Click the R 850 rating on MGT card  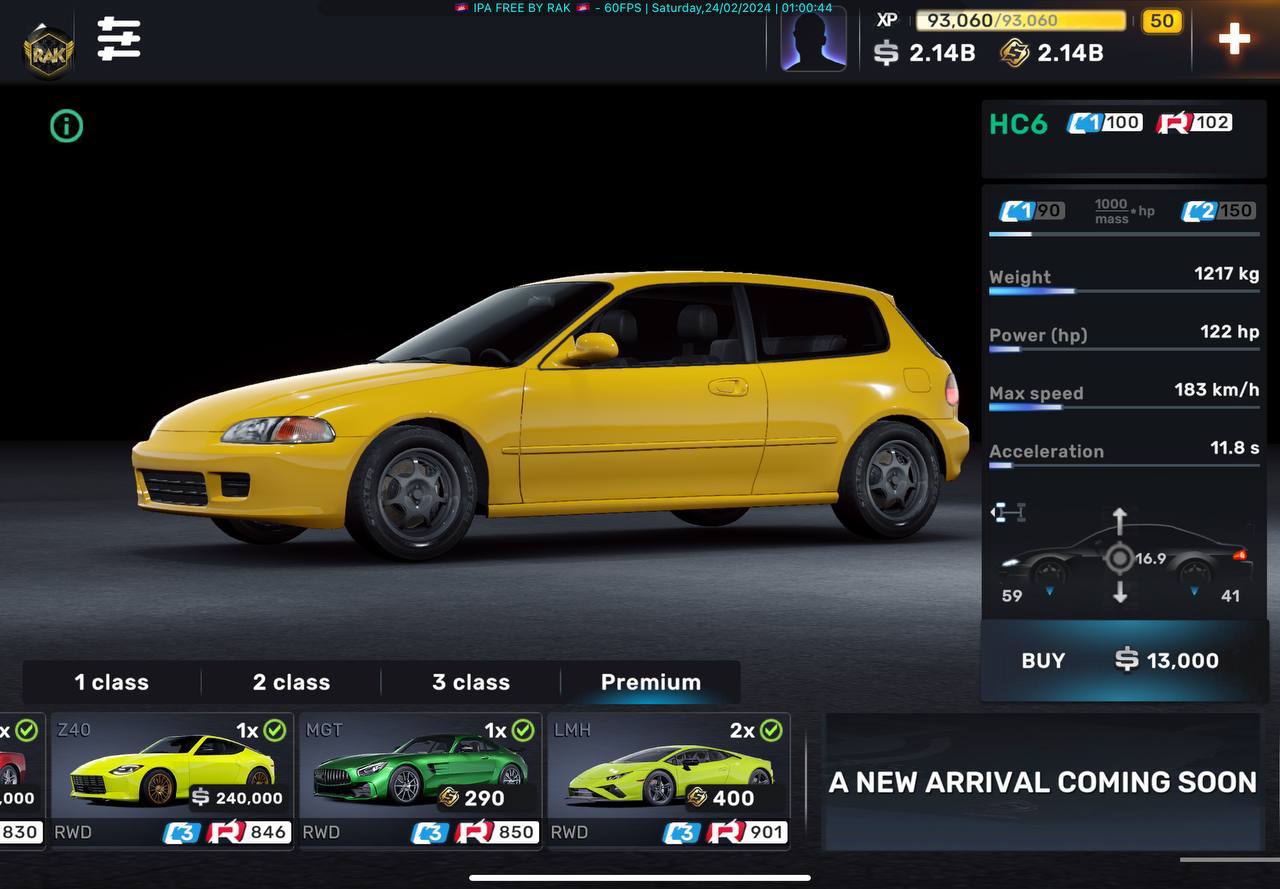pos(497,832)
